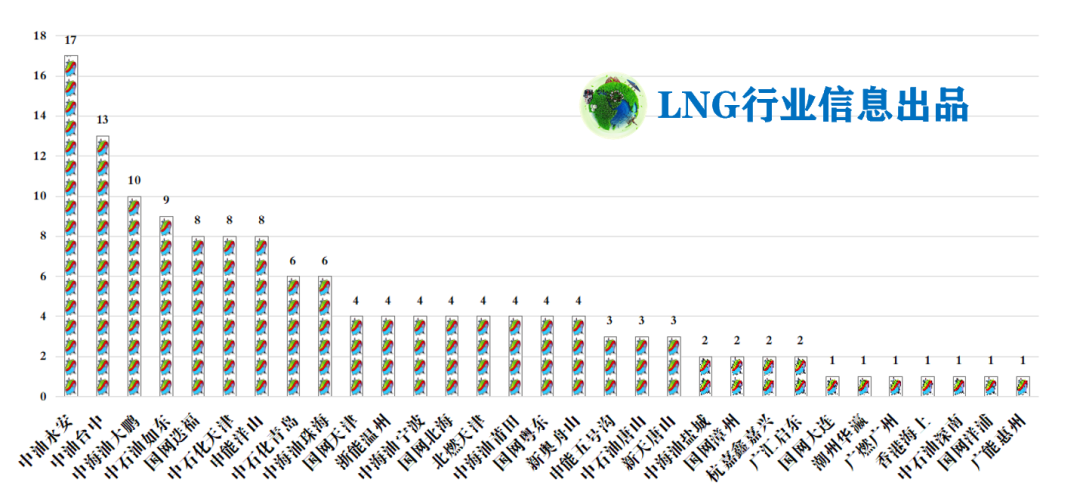This screenshot has width=1080, height=504.
Task: Click the globe logo beside LNG行业信息出品
Action: point(613,106)
